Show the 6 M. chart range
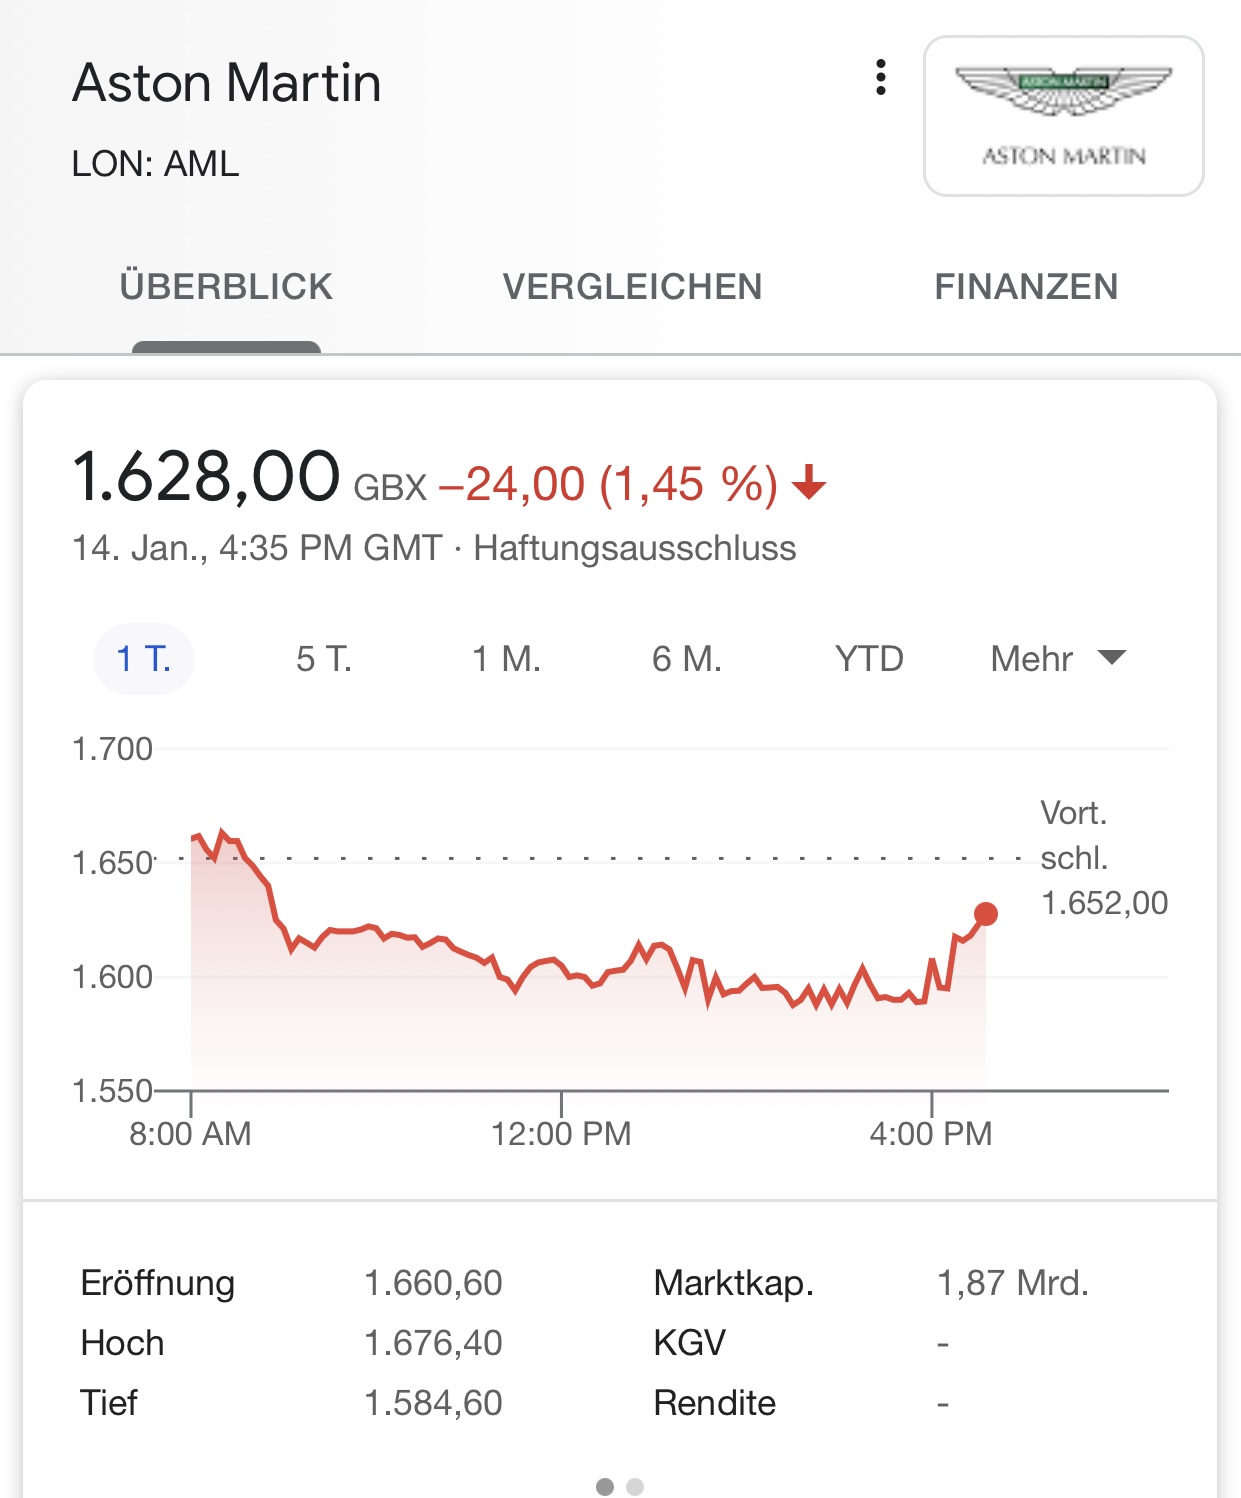Viewport: 1241px width, 1498px height. click(687, 659)
